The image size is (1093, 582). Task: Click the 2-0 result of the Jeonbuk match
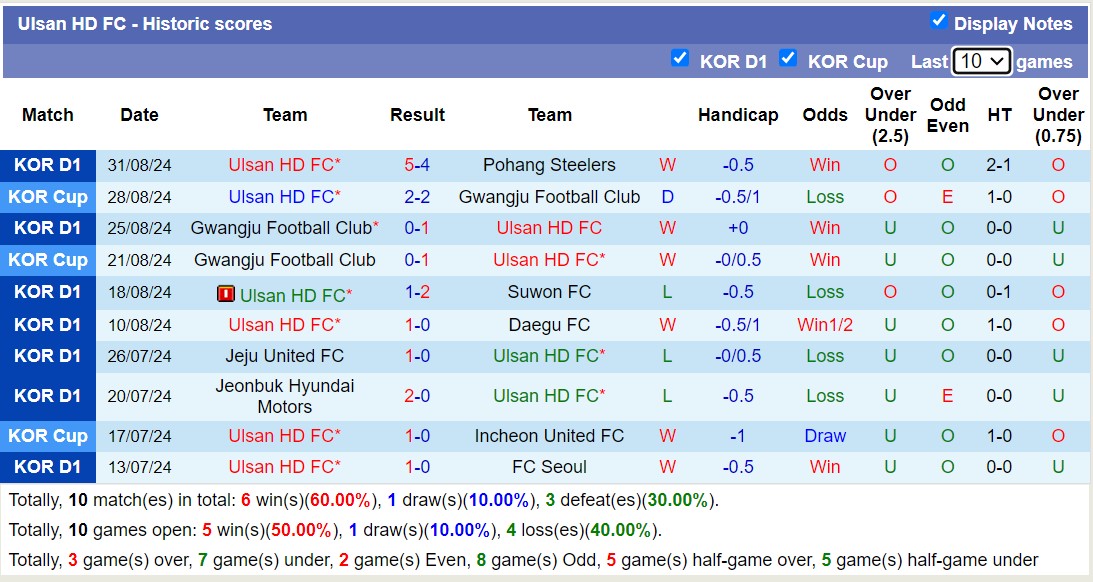point(417,396)
